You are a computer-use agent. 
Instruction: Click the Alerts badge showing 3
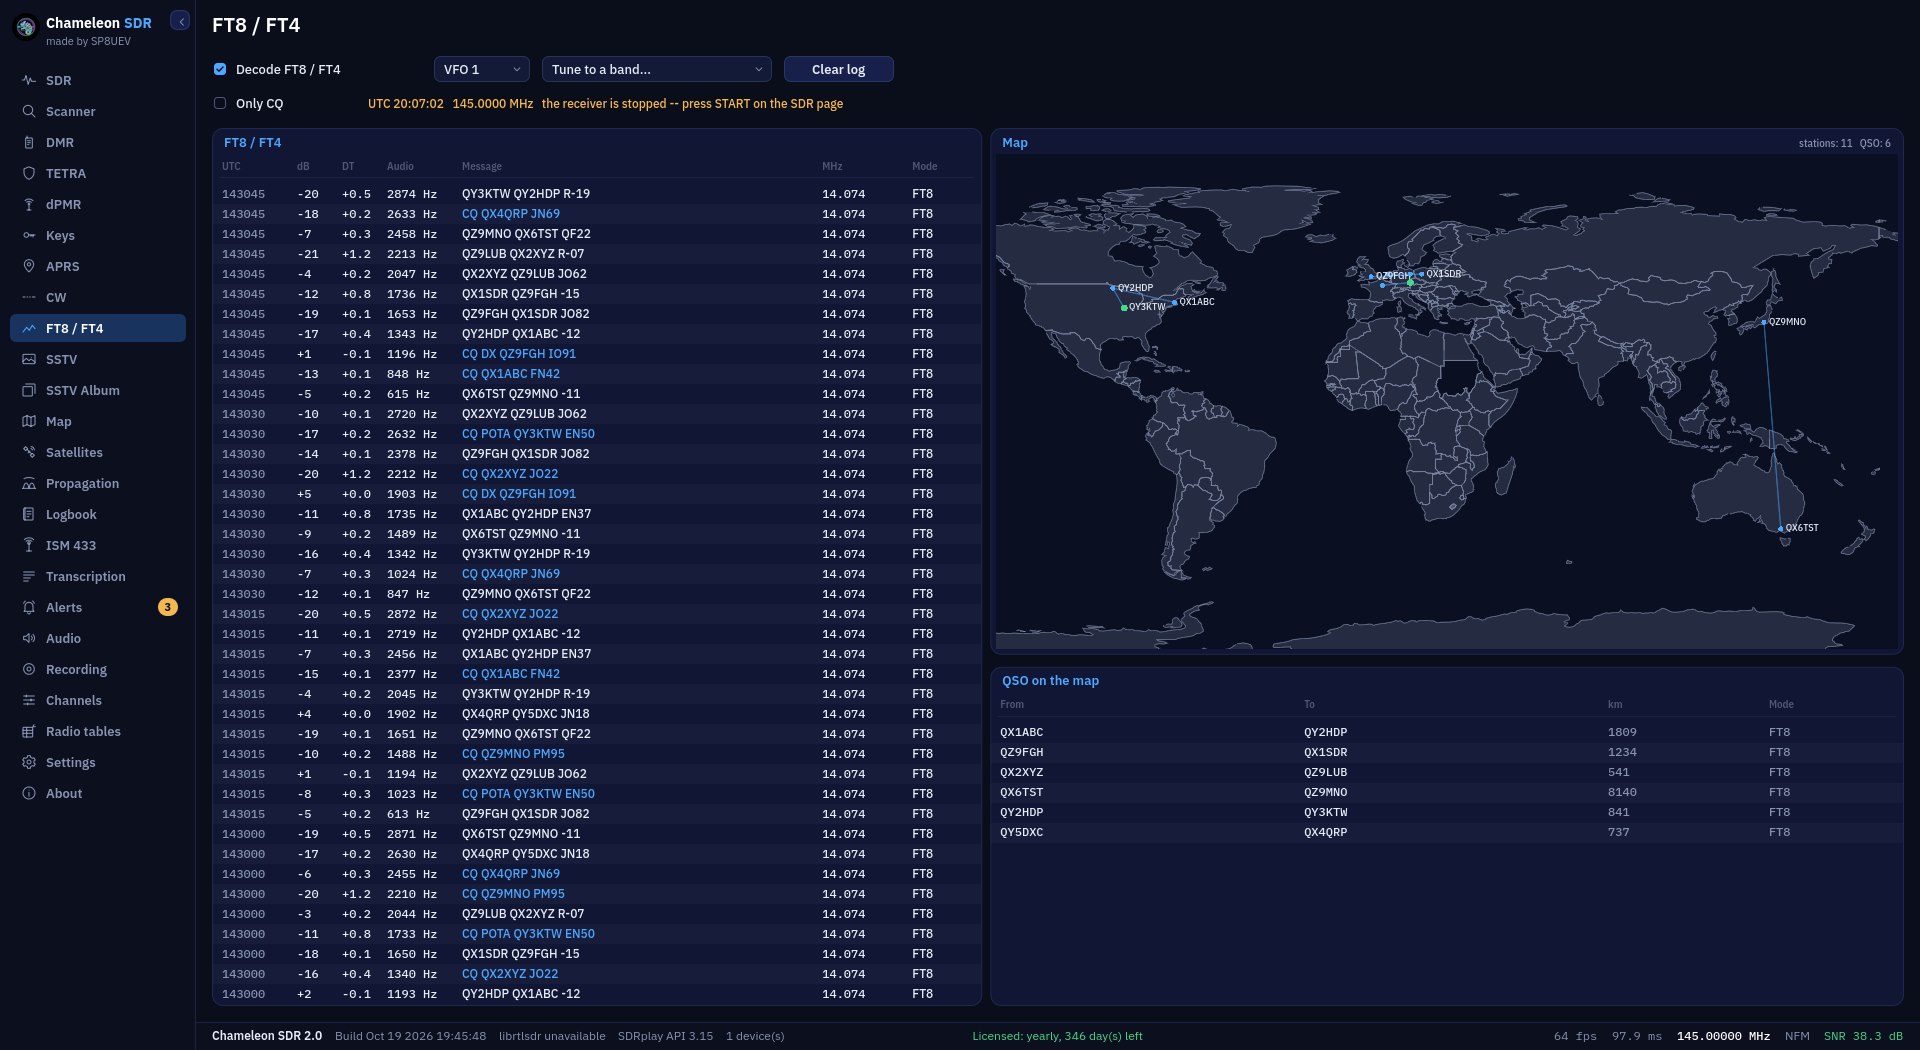167,607
